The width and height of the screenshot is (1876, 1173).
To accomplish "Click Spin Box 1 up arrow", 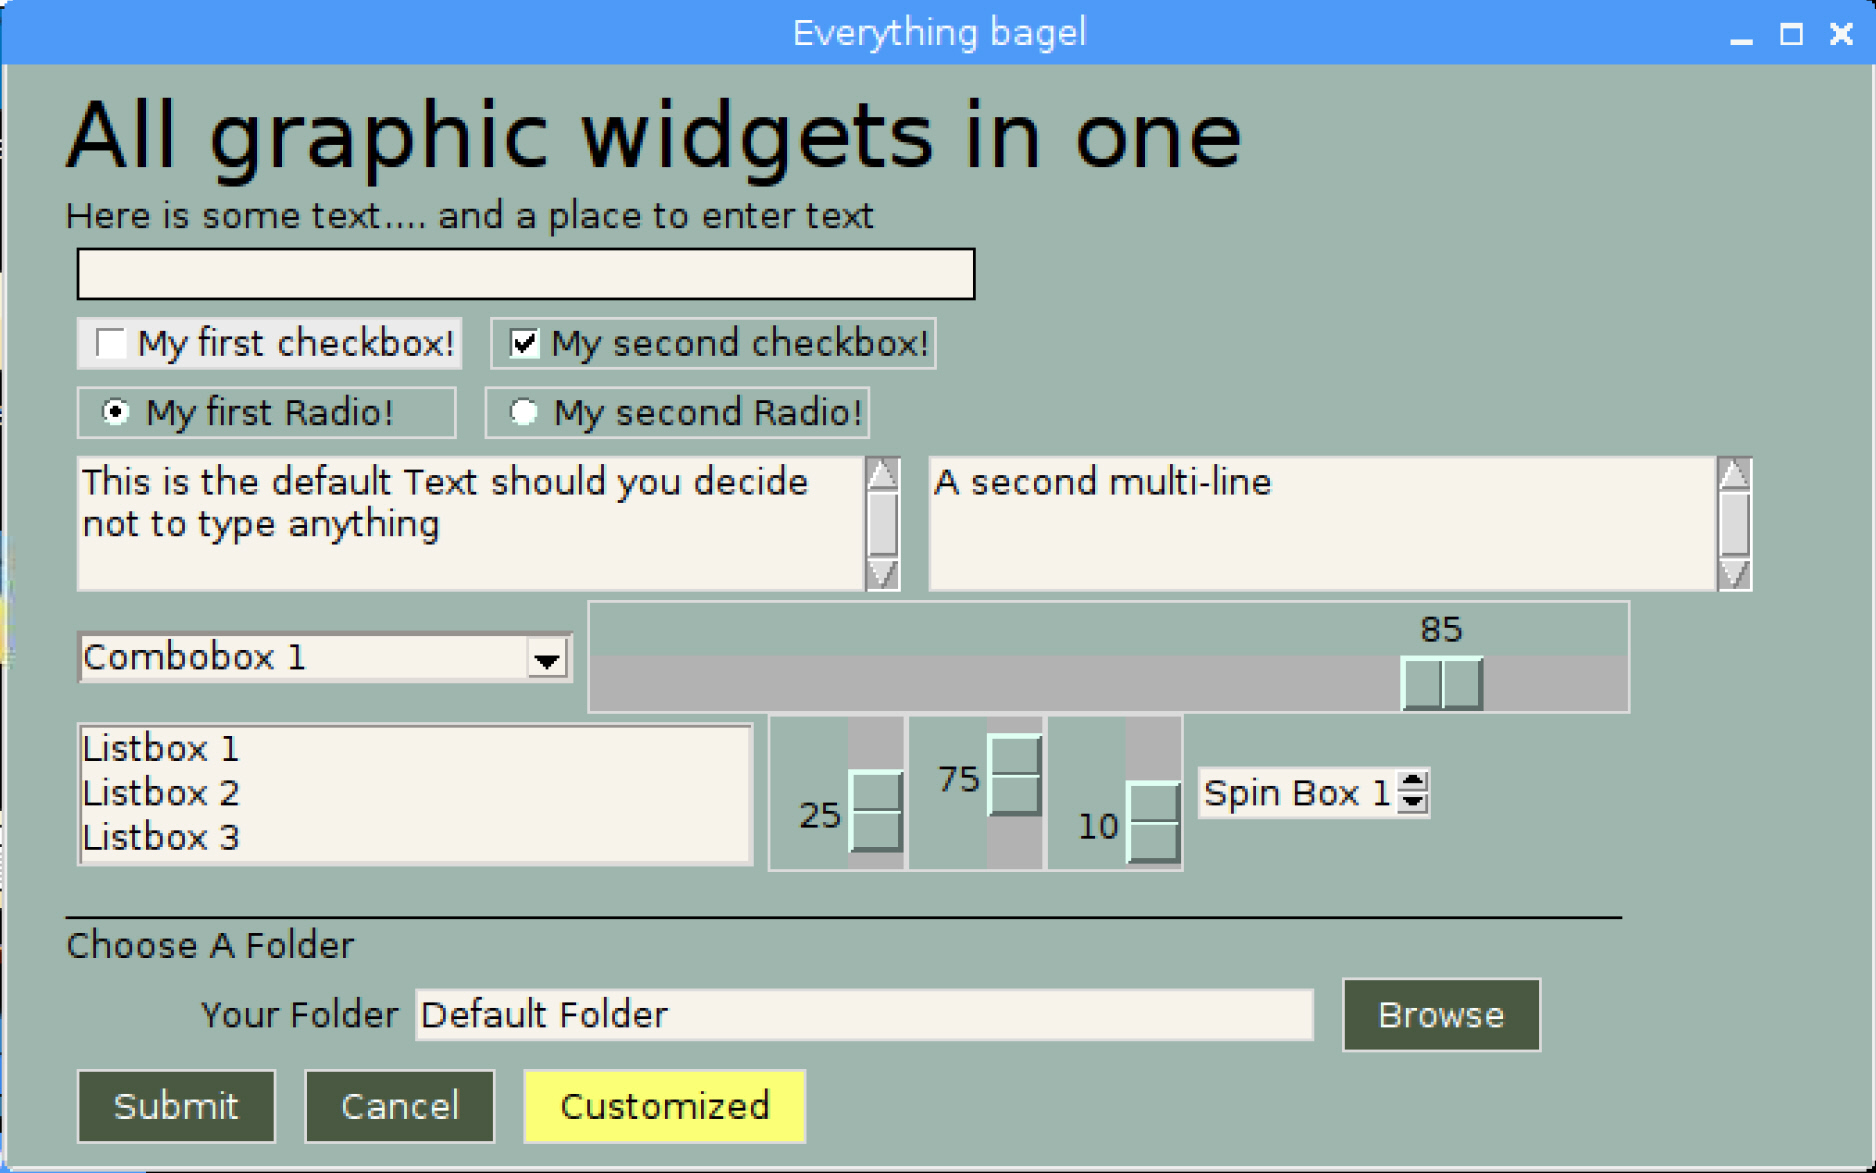I will (x=1410, y=782).
